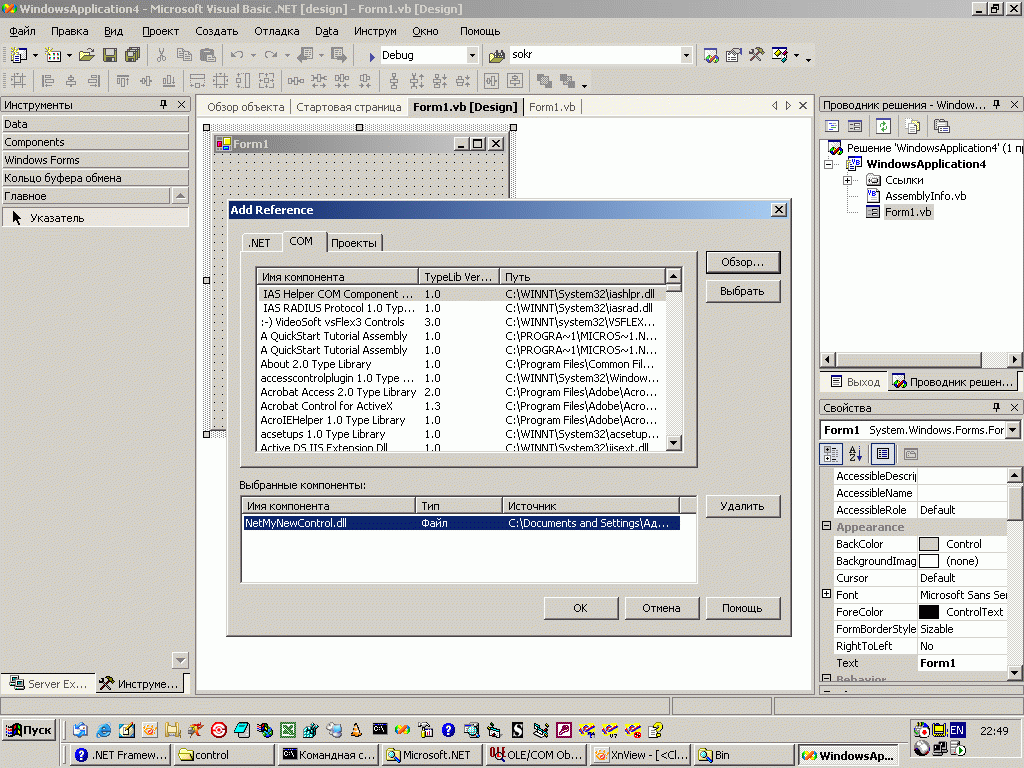The height and width of the screenshot is (768, 1024).
Task: Click the Пуск Start button
Action: pos(29,730)
